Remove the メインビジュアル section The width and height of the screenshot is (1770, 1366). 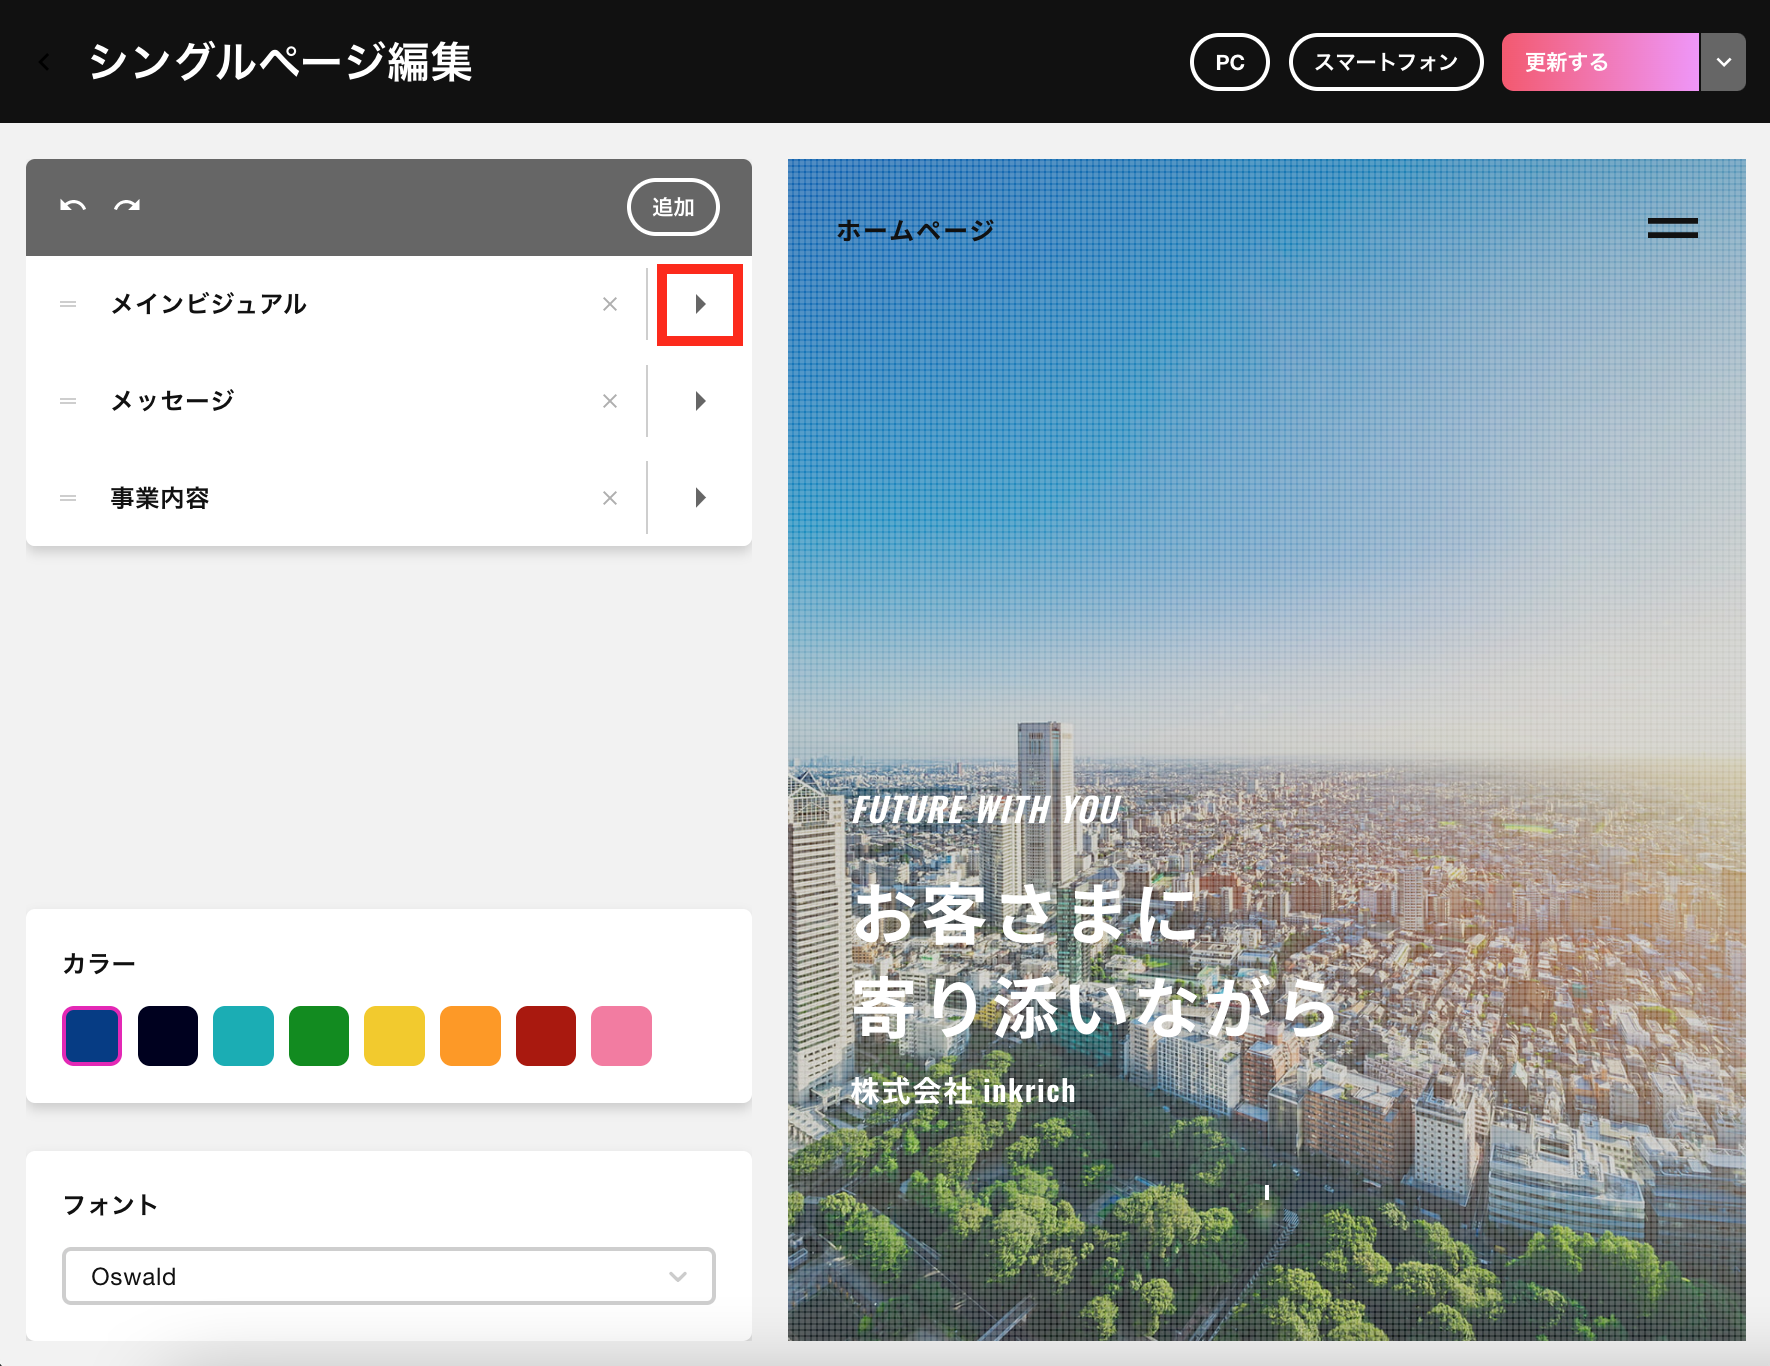coord(610,304)
